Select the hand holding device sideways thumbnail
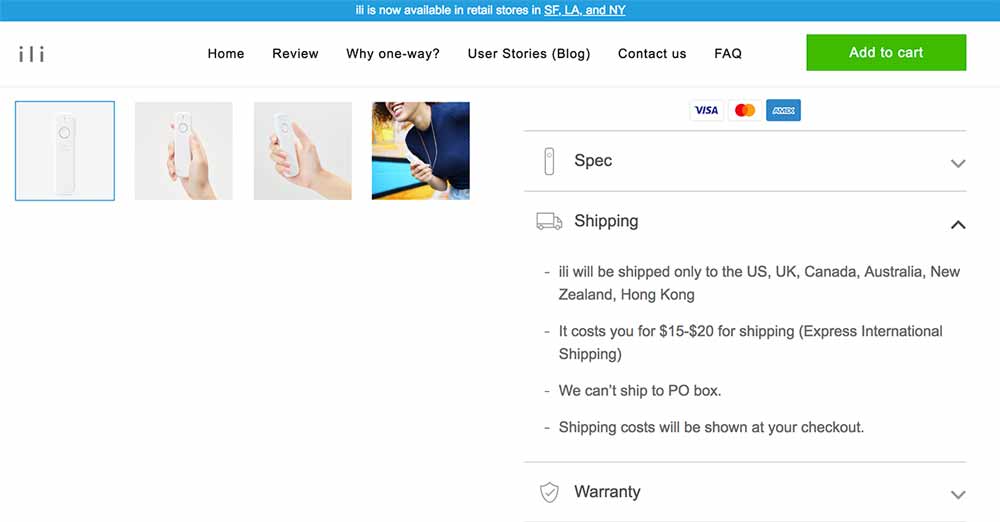 pyautogui.click(x=302, y=151)
